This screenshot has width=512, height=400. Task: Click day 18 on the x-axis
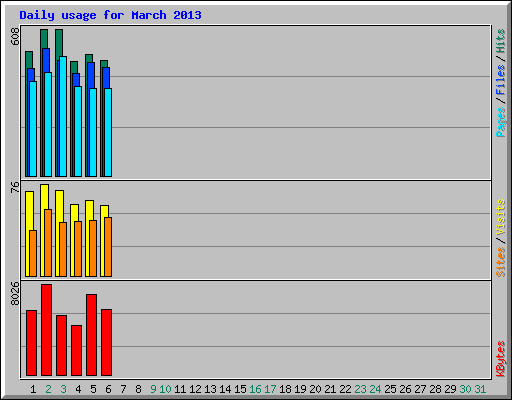tap(285, 389)
